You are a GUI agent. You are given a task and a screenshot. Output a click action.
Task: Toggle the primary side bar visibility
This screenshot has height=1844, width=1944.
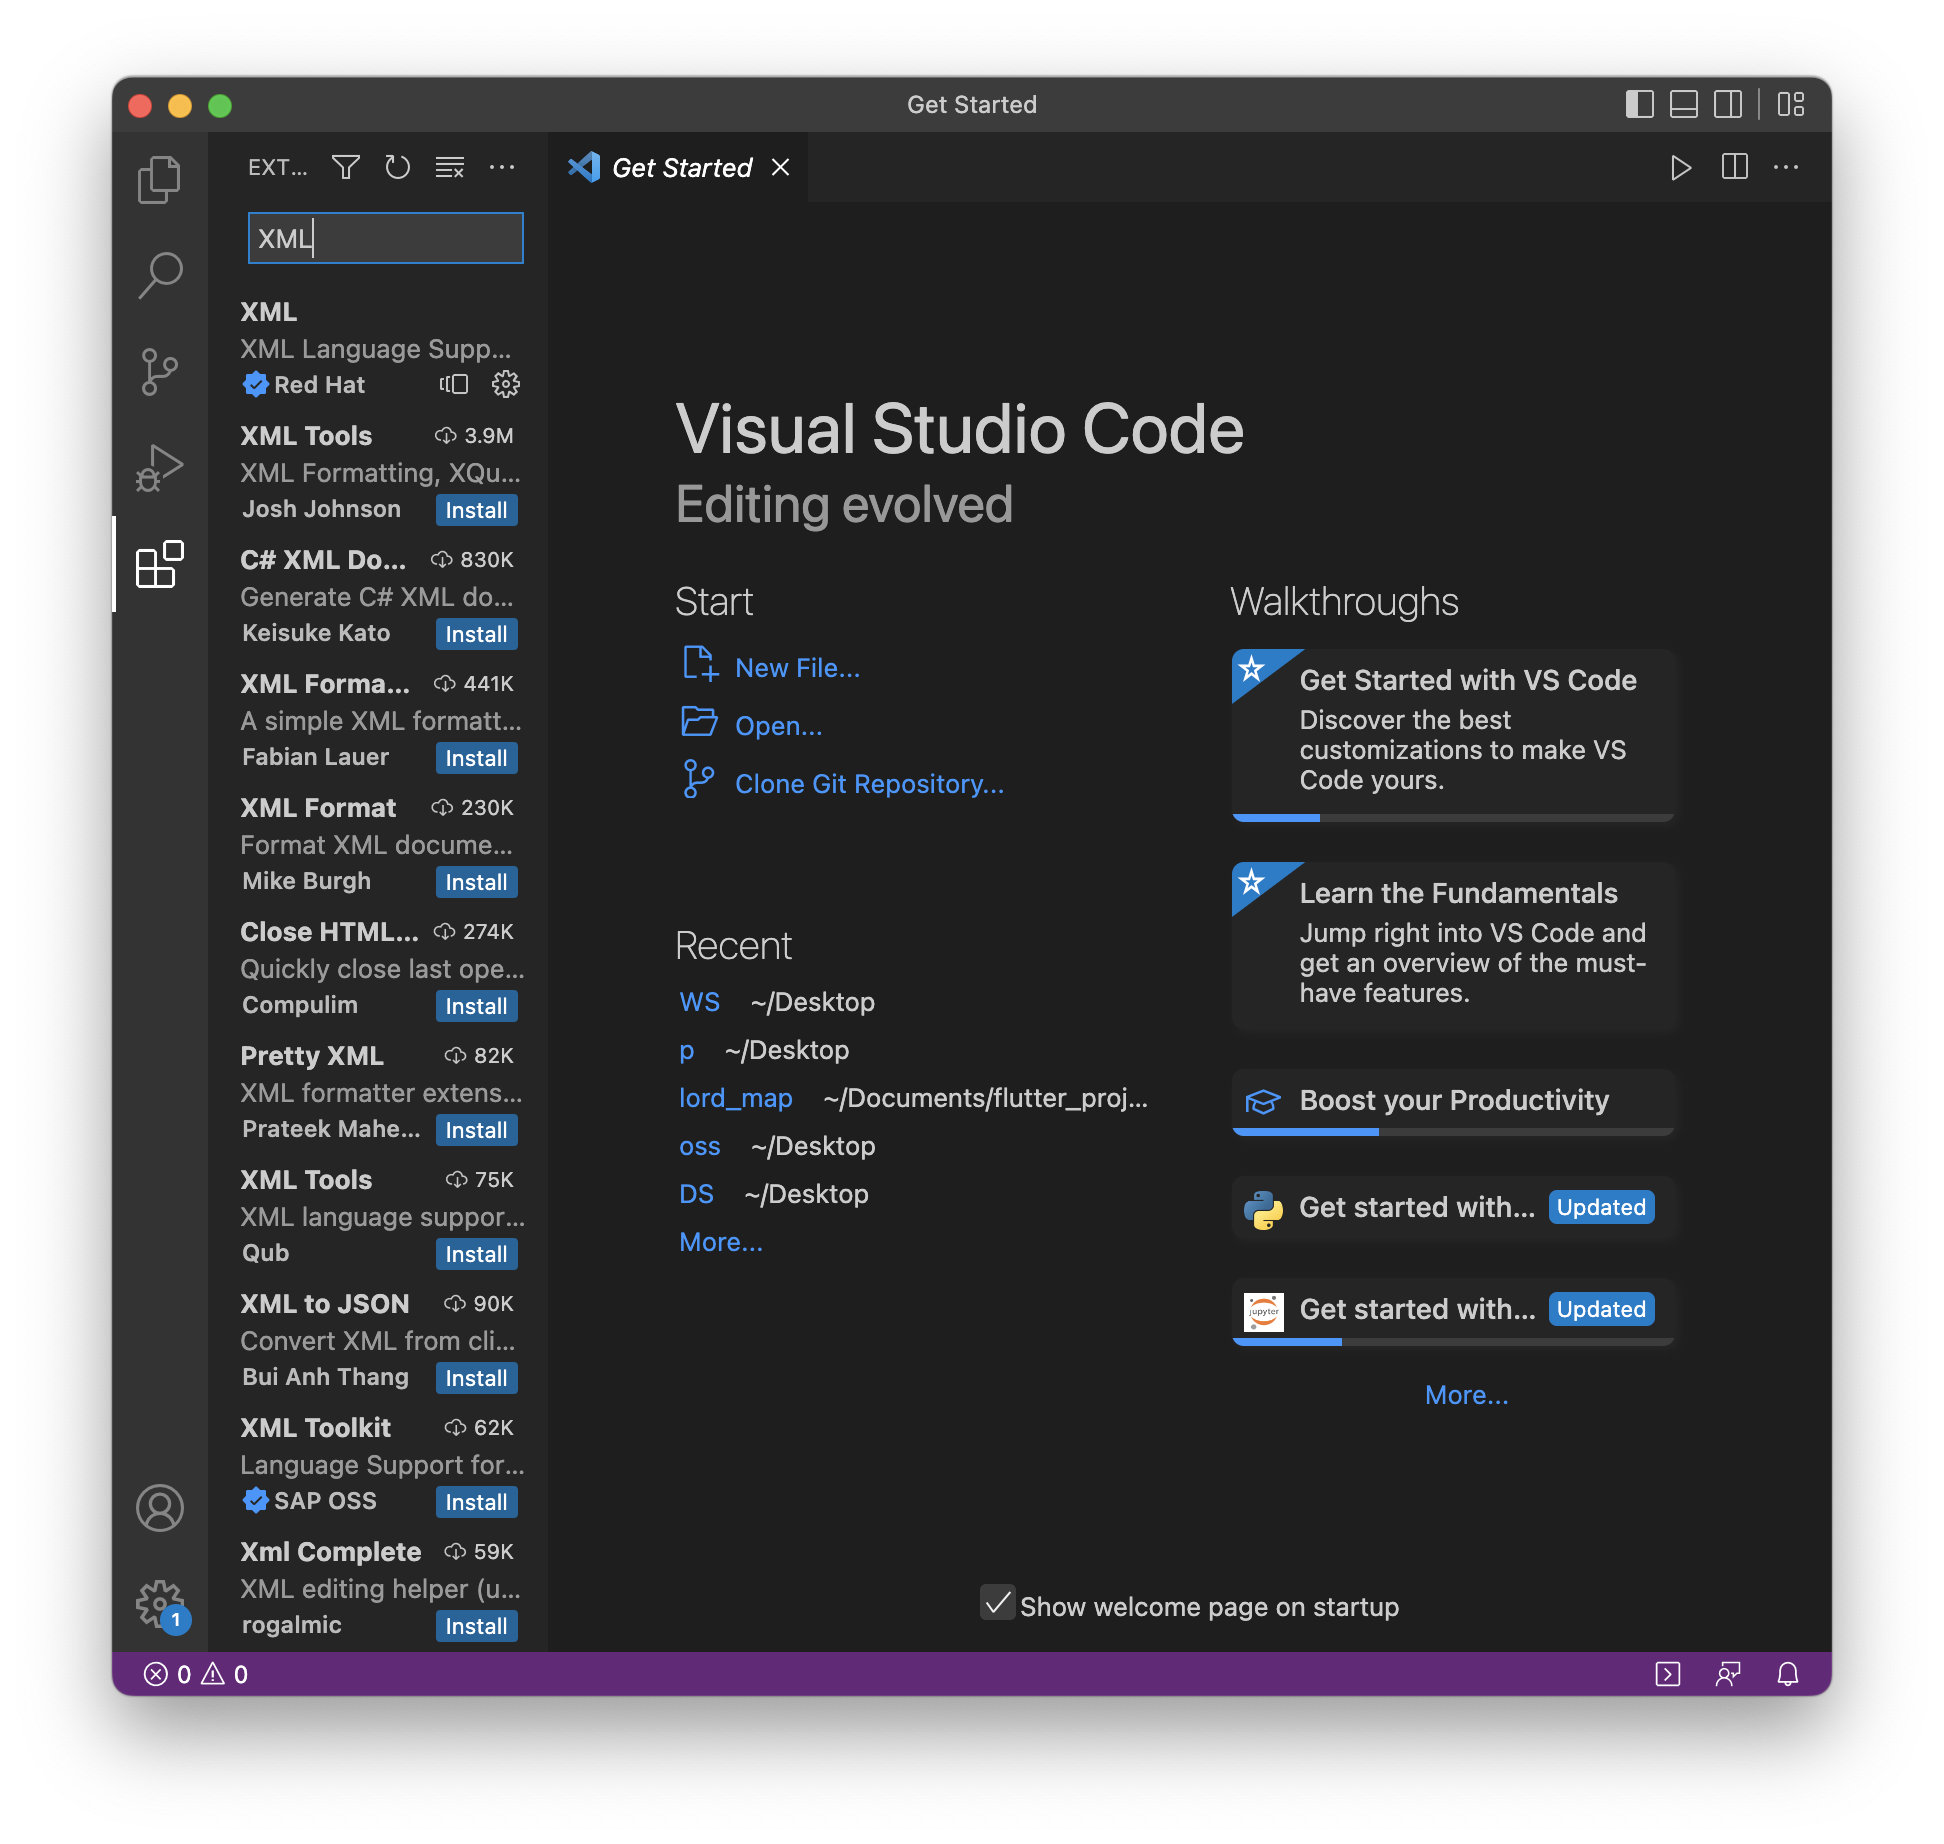pyautogui.click(x=1639, y=104)
